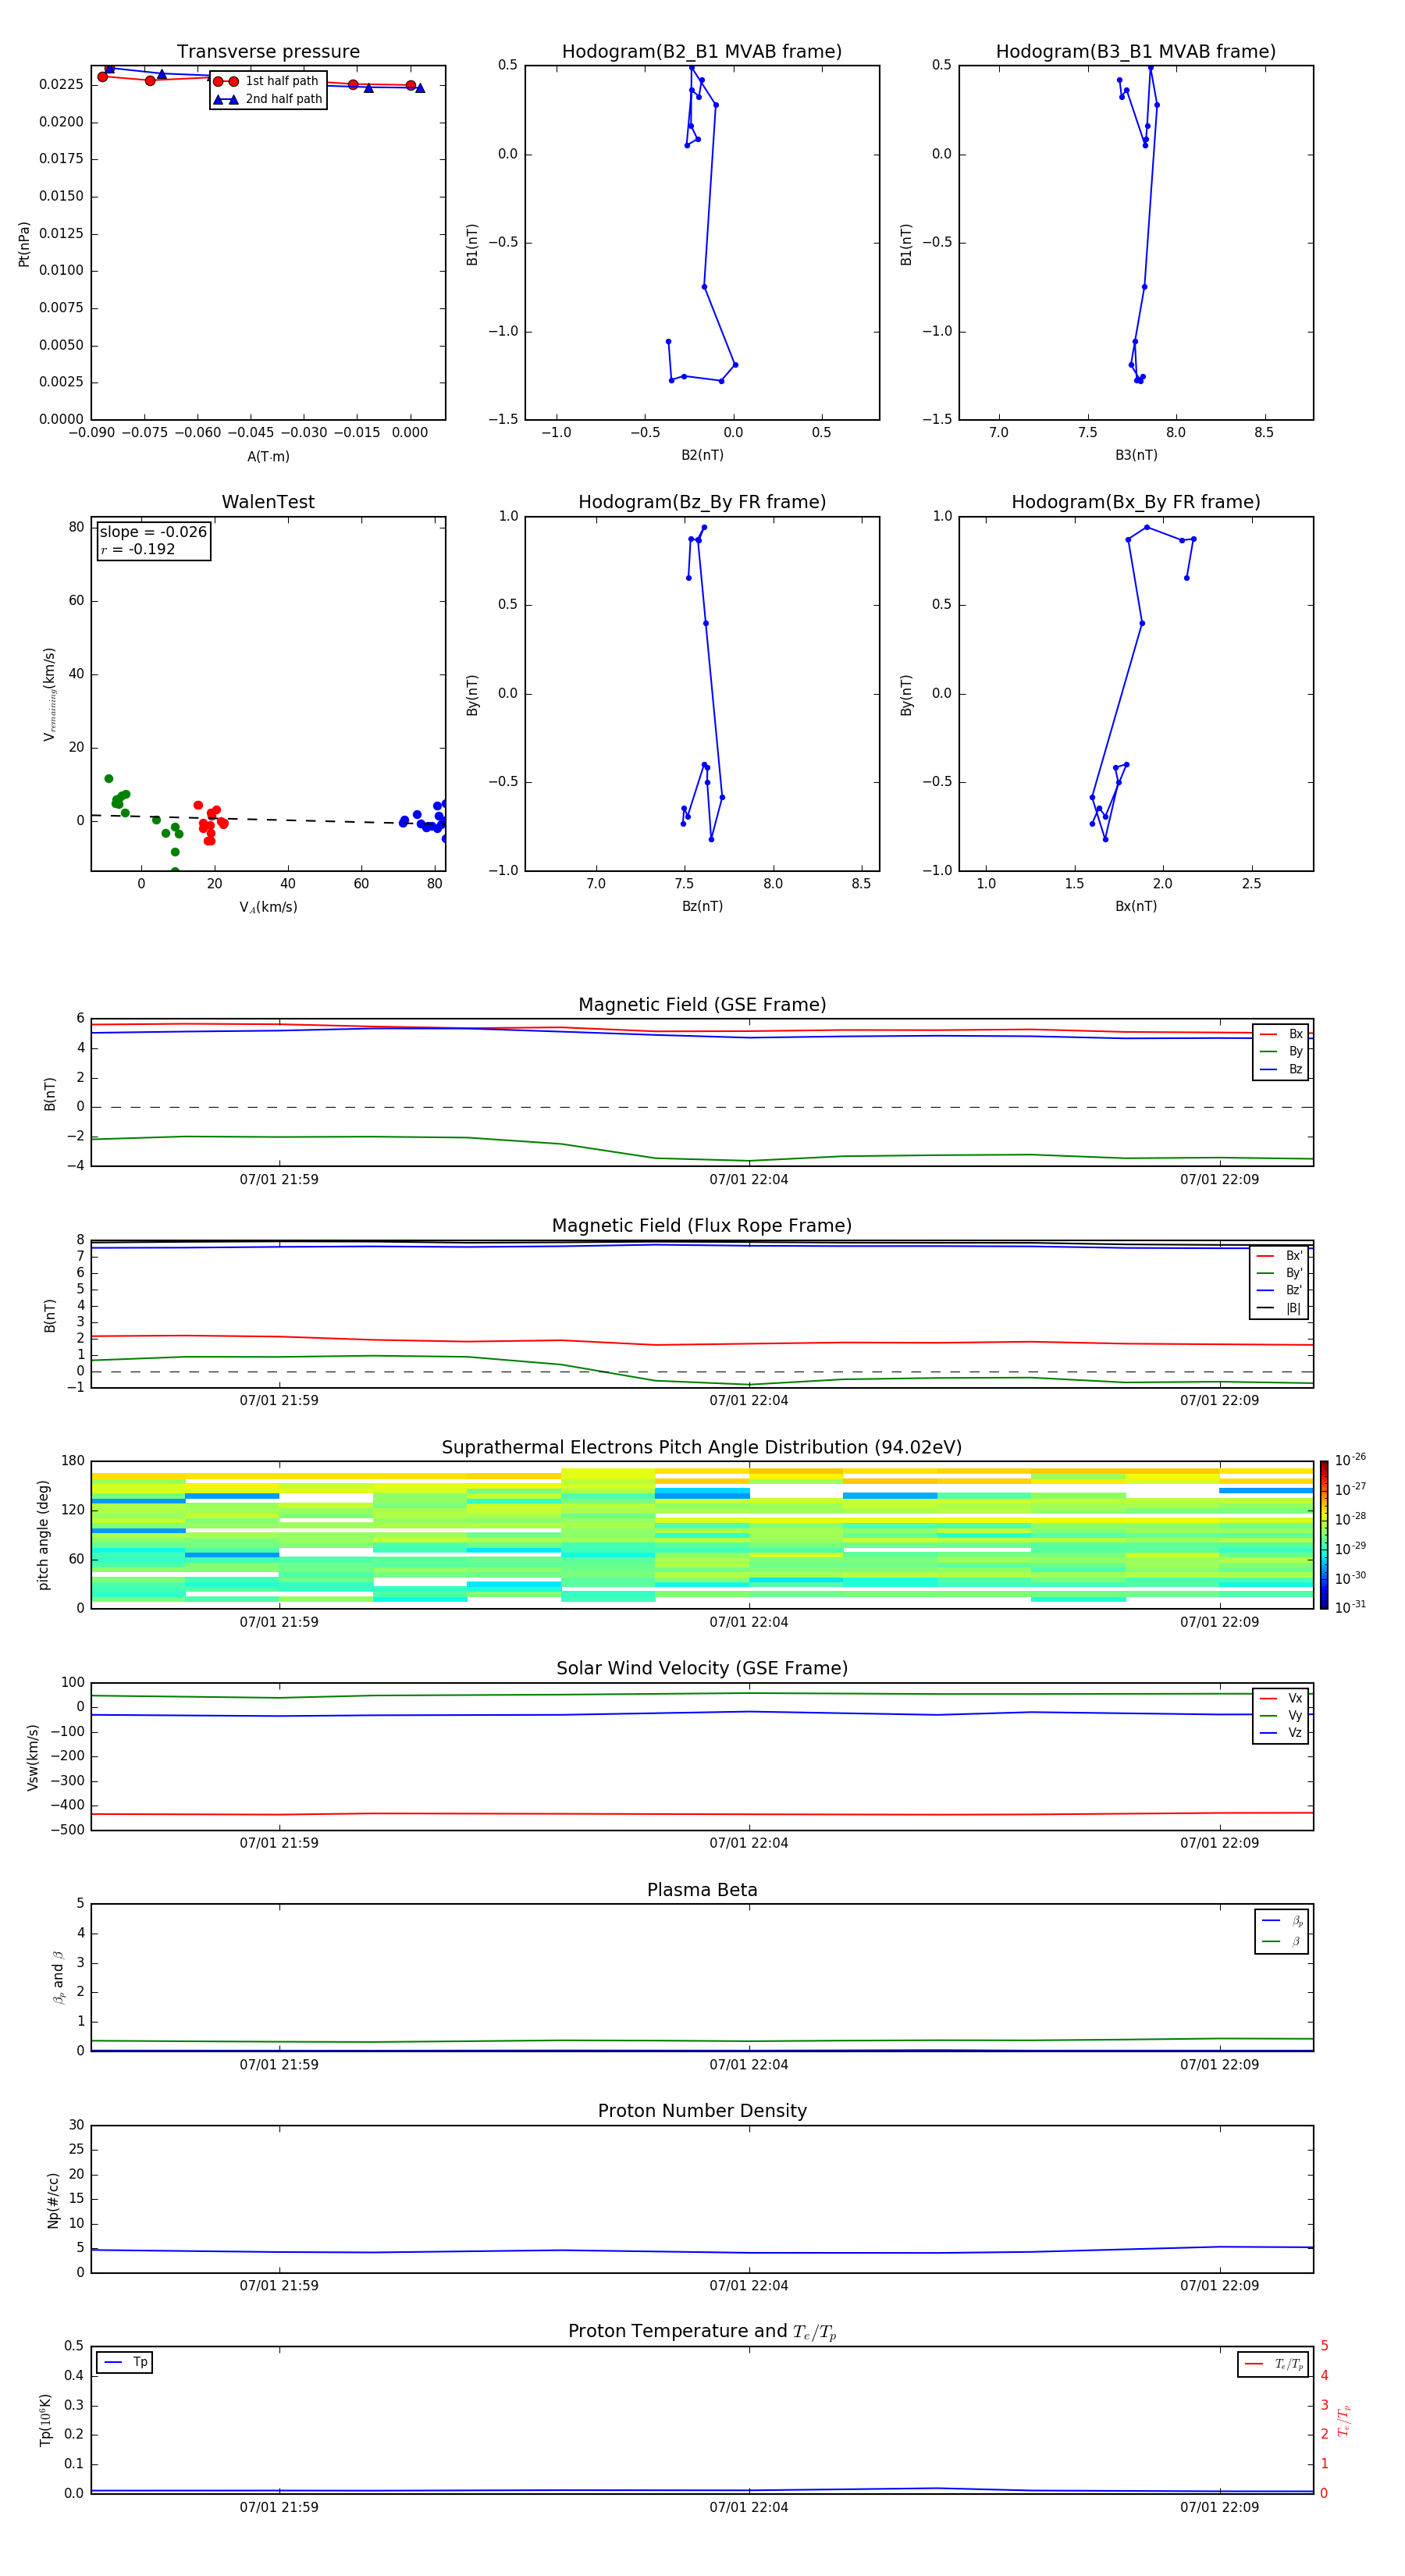Click the |B| legend entry in Flux Rope plot
This screenshot has width=1405, height=2576.
tap(1279, 1308)
